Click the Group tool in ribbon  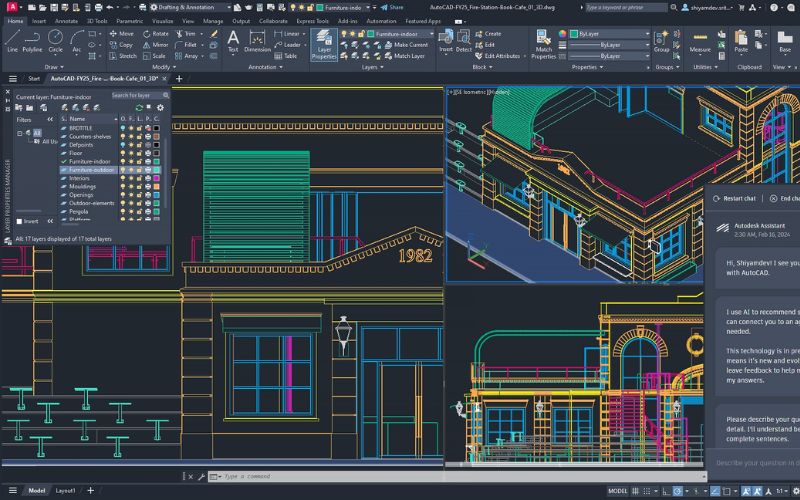click(x=661, y=40)
